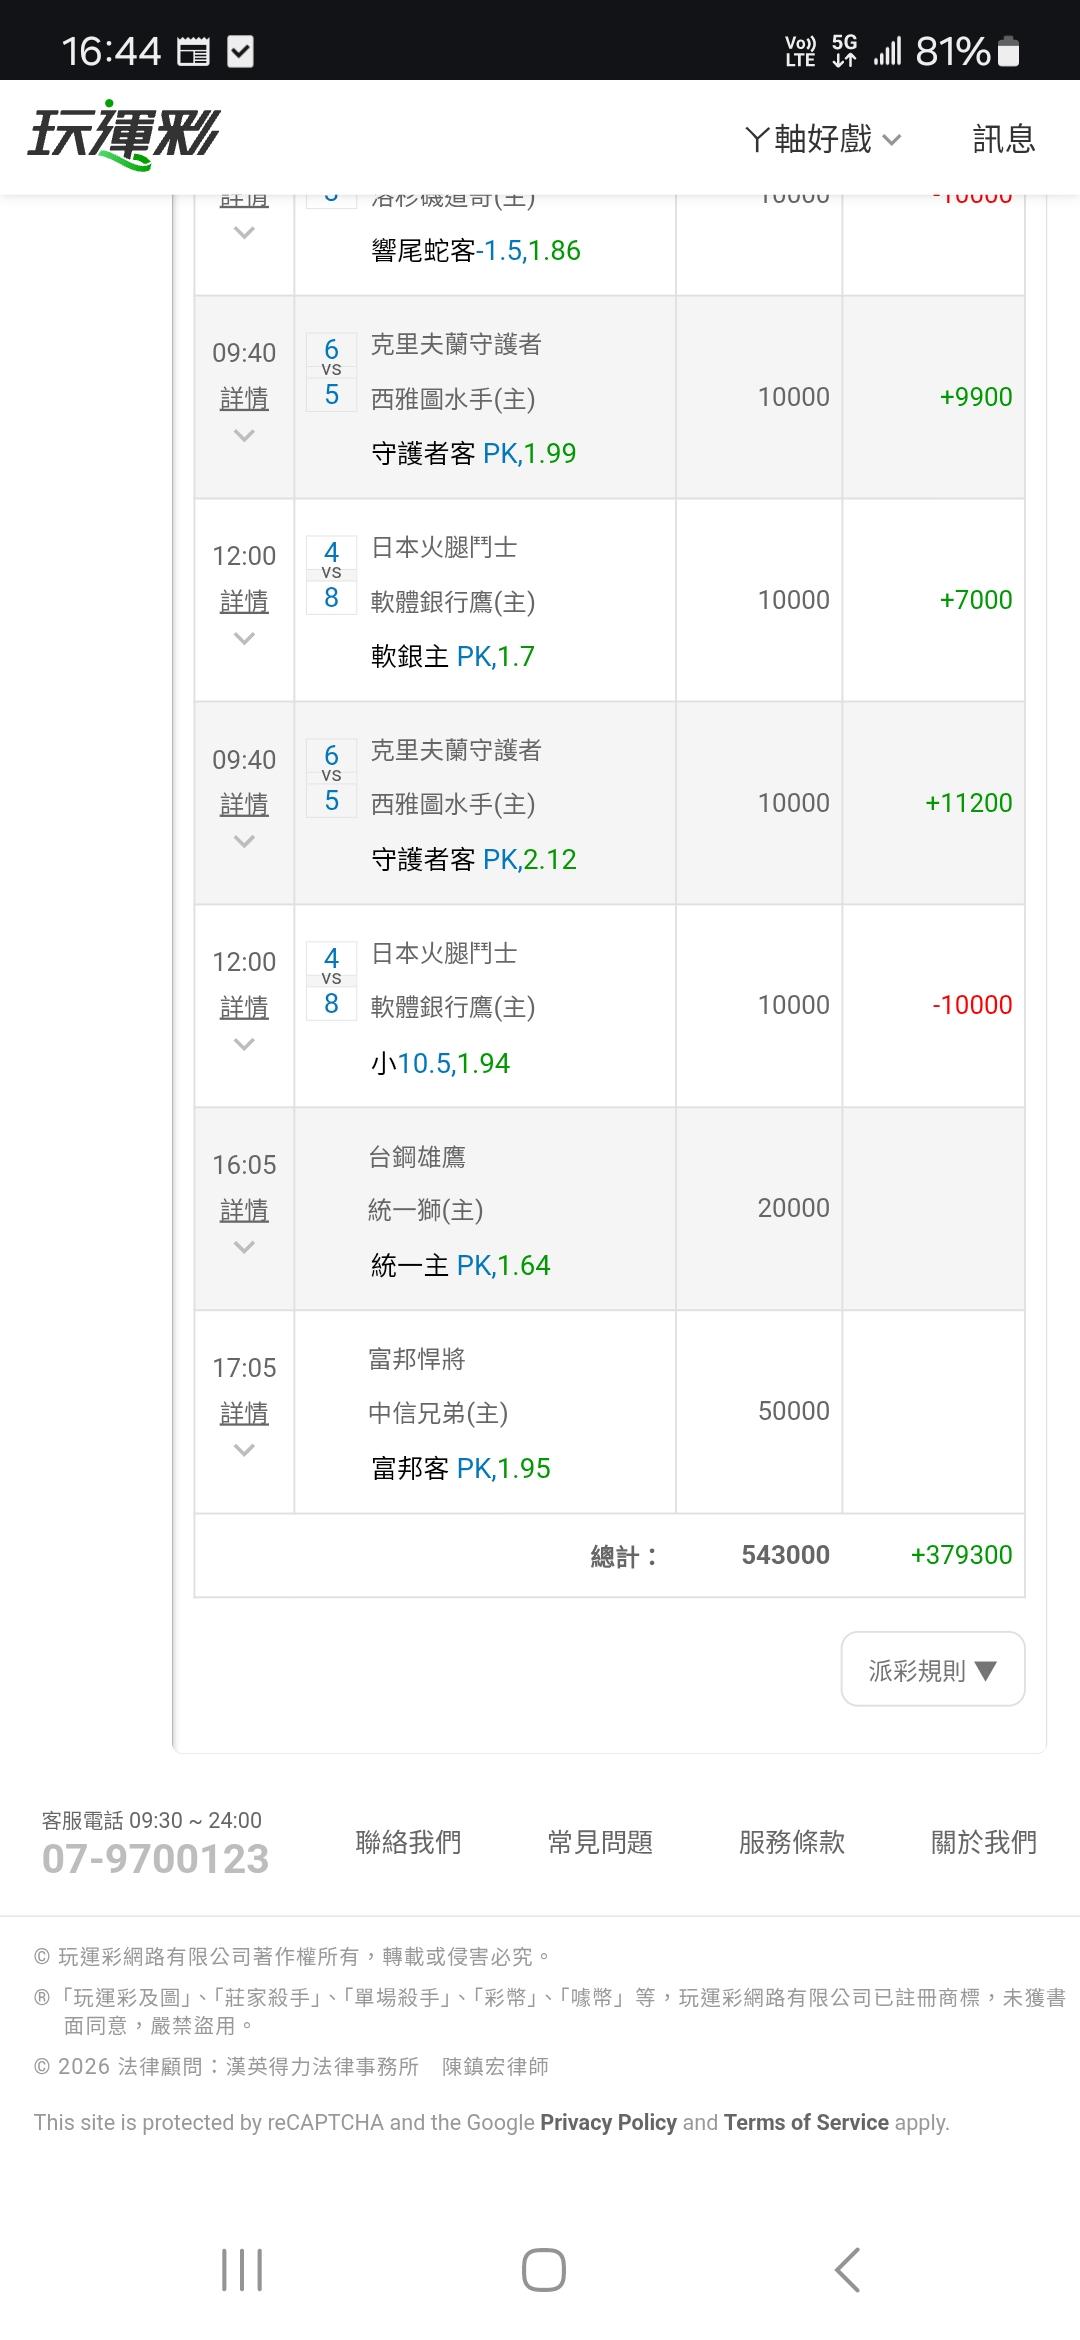Tap the 4 vs 8 score box at +7000 row

331,575
